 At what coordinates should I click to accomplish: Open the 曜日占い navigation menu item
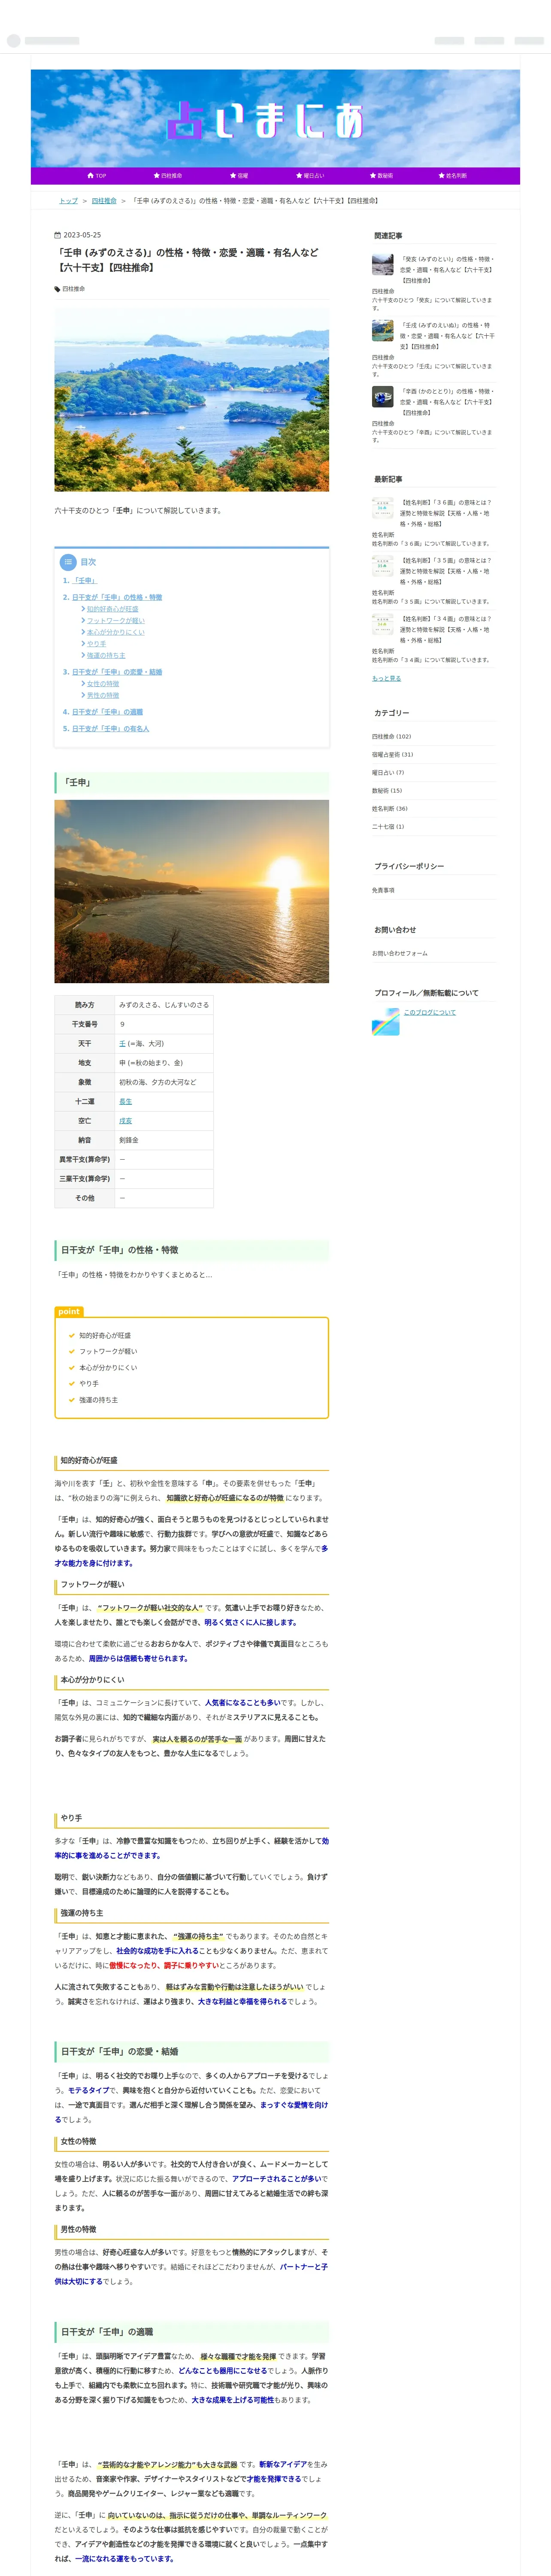point(309,175)
